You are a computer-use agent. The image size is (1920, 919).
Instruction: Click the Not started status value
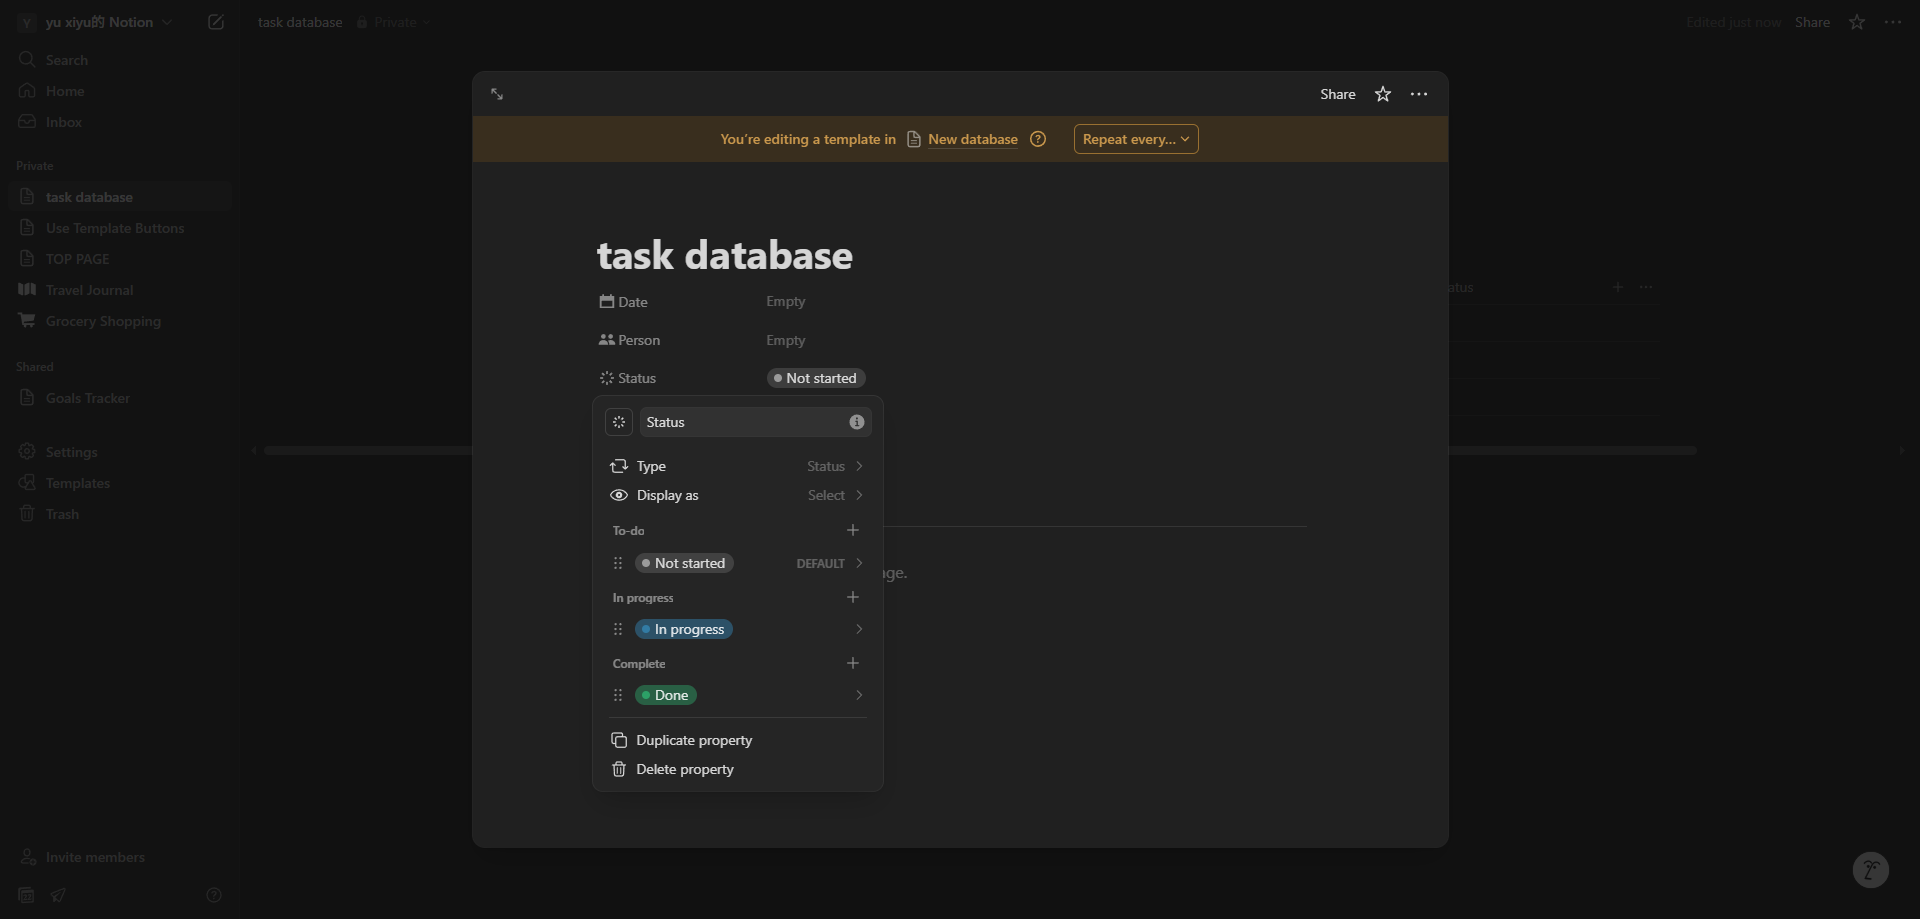pyautogui.click(x=816, y=378)
